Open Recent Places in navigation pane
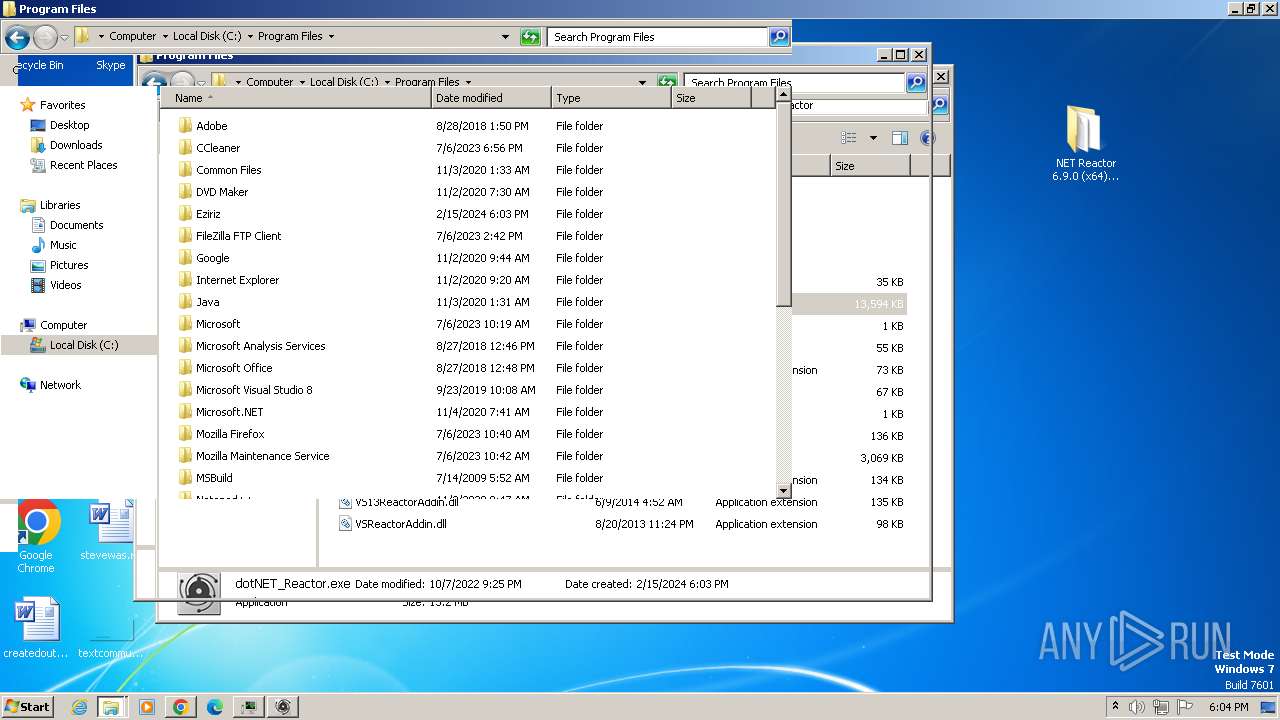 83,165
